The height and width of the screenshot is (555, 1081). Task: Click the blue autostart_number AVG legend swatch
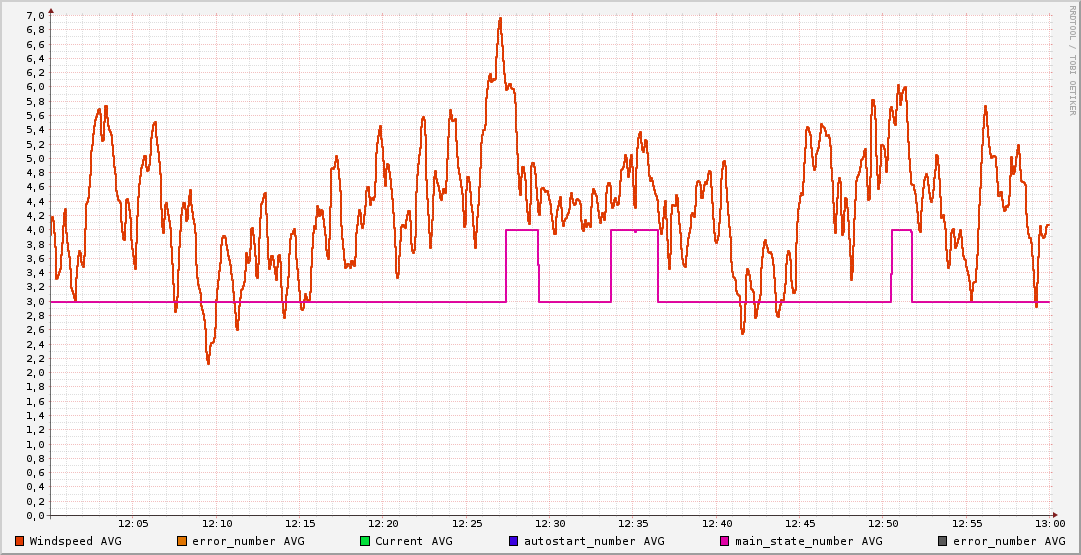[x=514, y=541]
